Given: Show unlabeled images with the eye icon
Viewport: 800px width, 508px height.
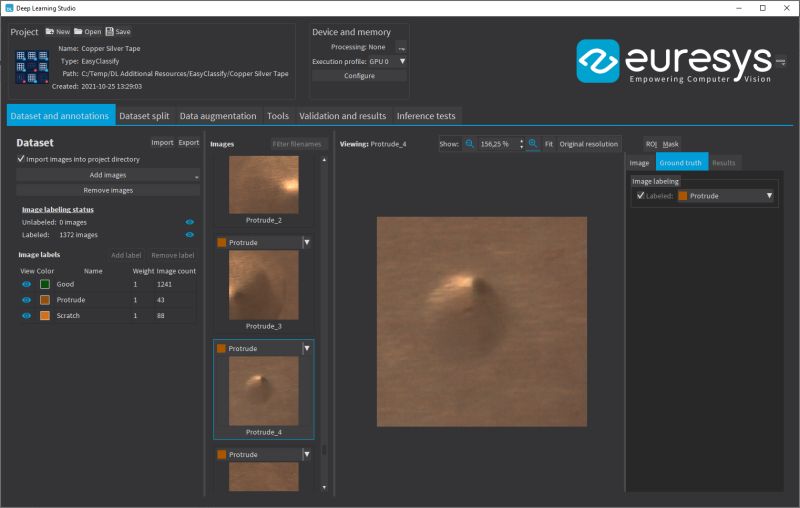Looking at the screenshot, I should coord(190,222).
